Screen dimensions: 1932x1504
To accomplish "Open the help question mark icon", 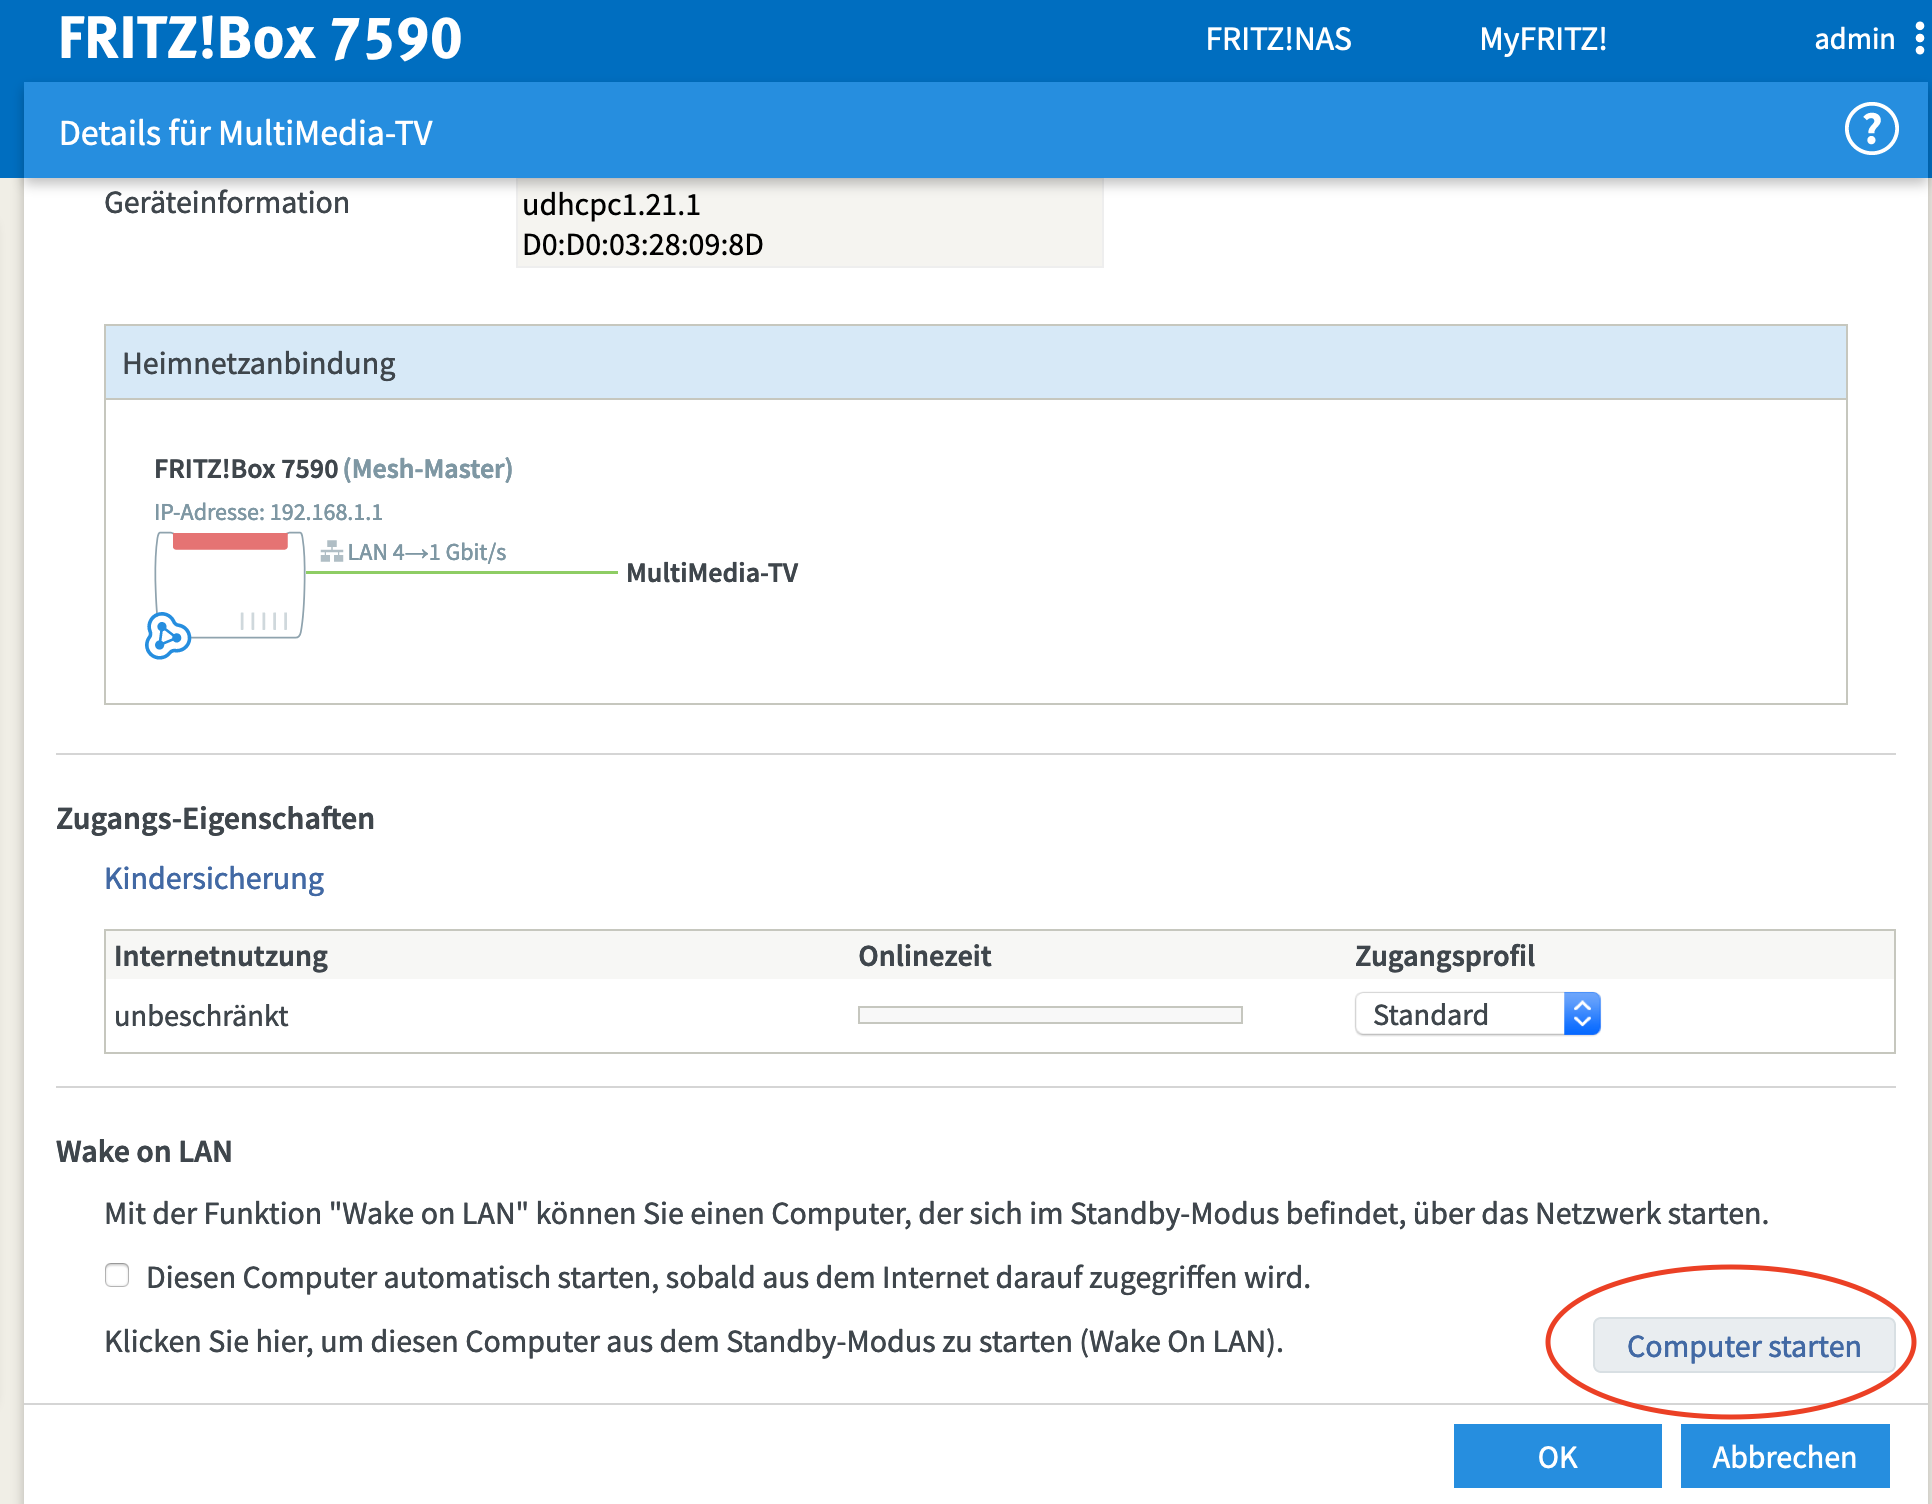I will tap(1870, 130).
